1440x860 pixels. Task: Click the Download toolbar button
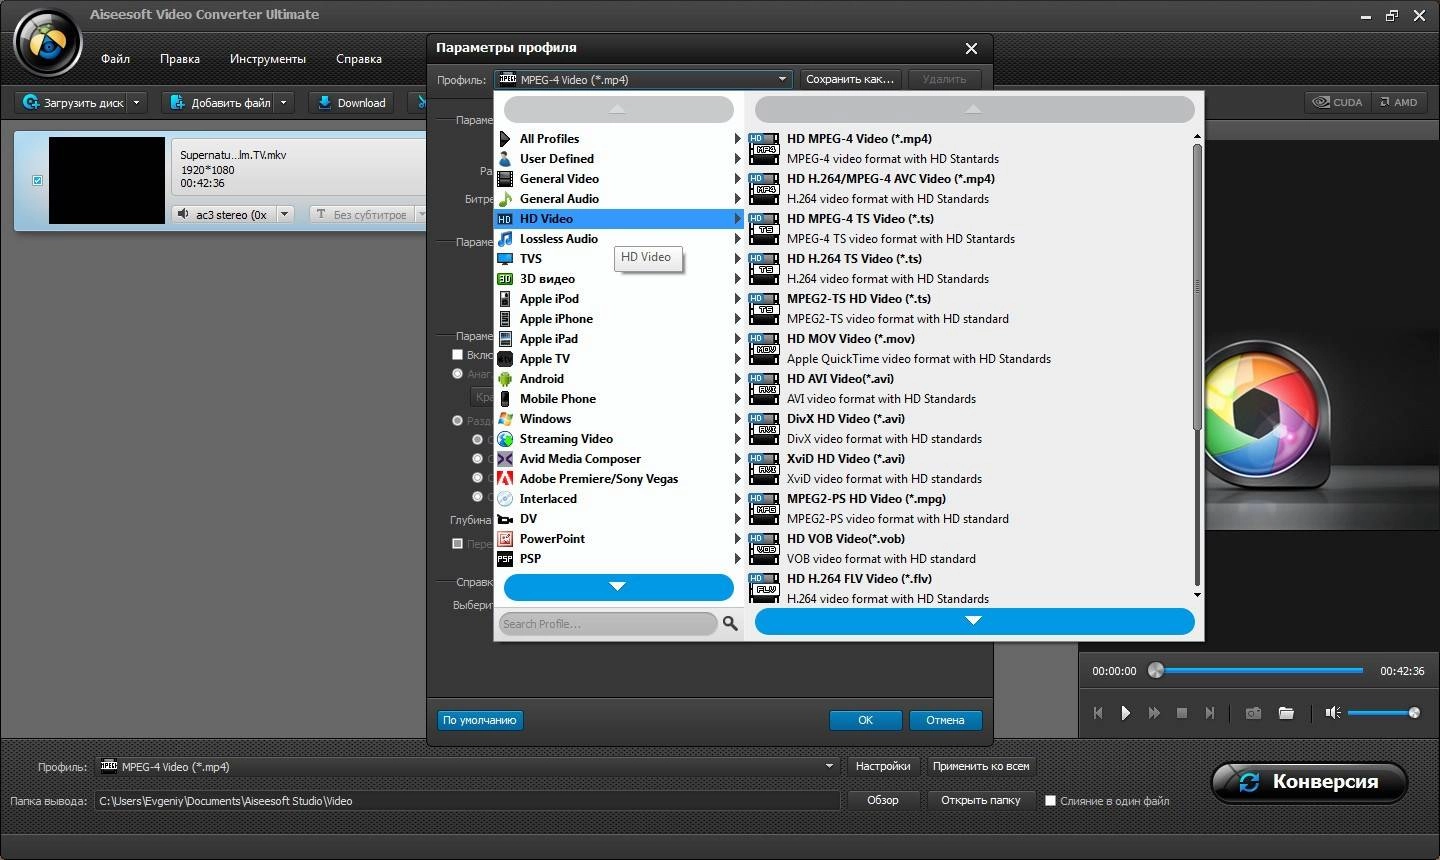click(351, 102)
